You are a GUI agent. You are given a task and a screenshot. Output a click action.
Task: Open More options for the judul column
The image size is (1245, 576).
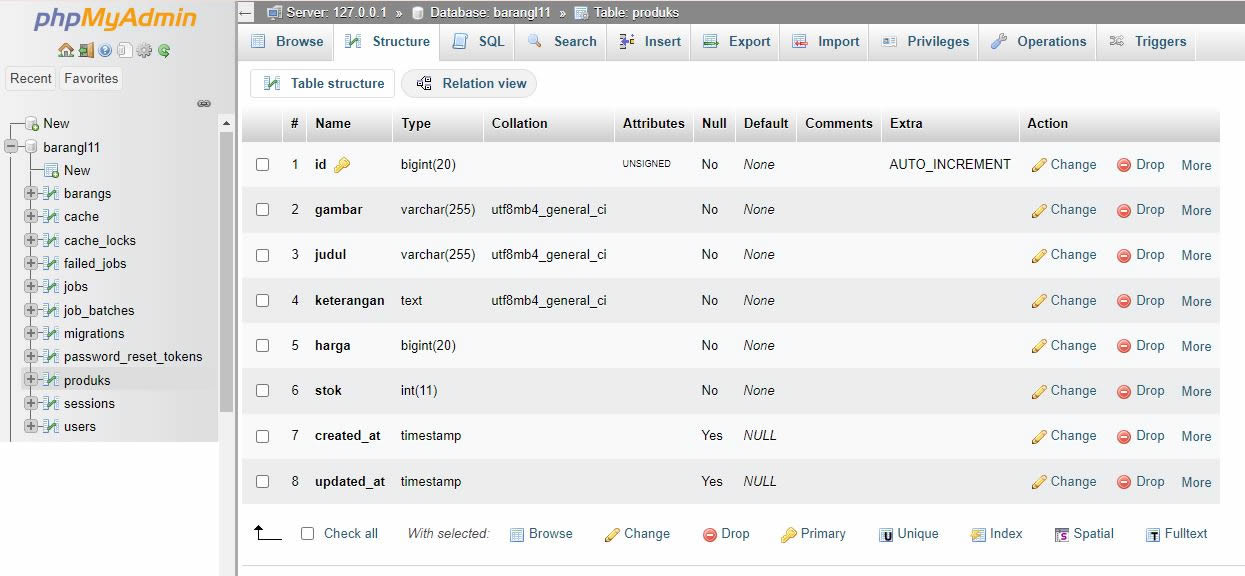[1196, 255]
